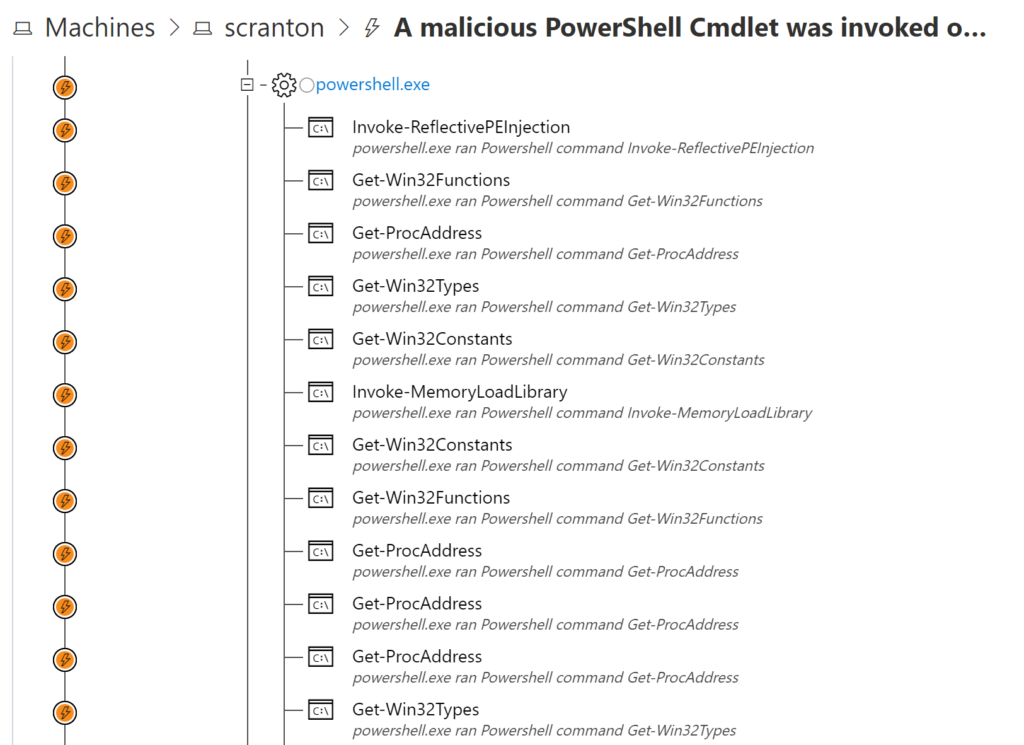The image size is (1024, 745).
Task: Select the Get-Win32Functions command entry
Action: coord(430,179)
